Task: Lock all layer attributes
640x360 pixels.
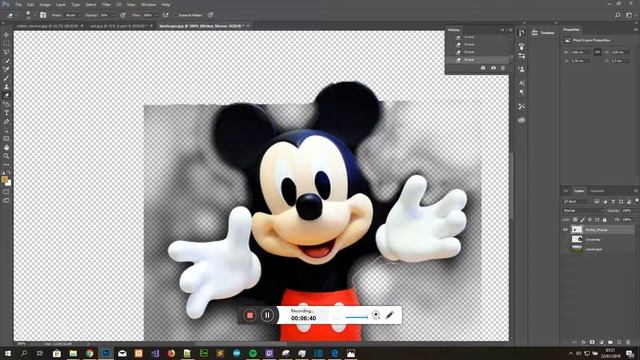Action: 604,220
